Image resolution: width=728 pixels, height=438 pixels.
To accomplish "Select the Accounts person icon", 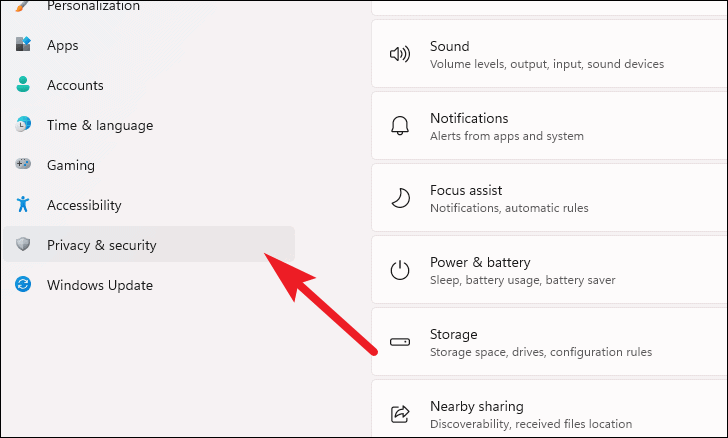I will 23,85.
